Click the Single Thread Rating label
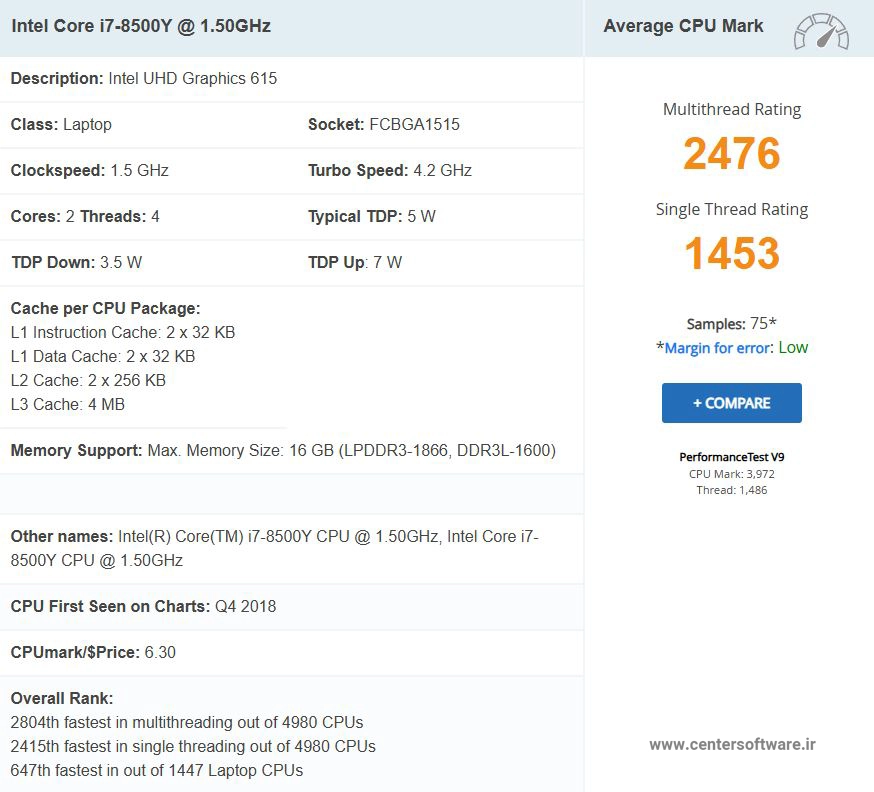The image size is (874, 792). click(731, 210)
